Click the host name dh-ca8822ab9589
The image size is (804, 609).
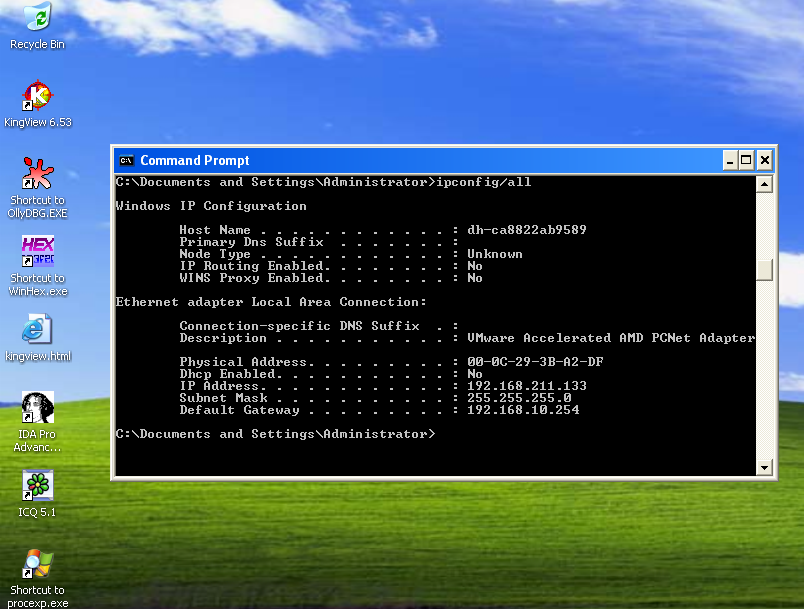pos(527,230)
